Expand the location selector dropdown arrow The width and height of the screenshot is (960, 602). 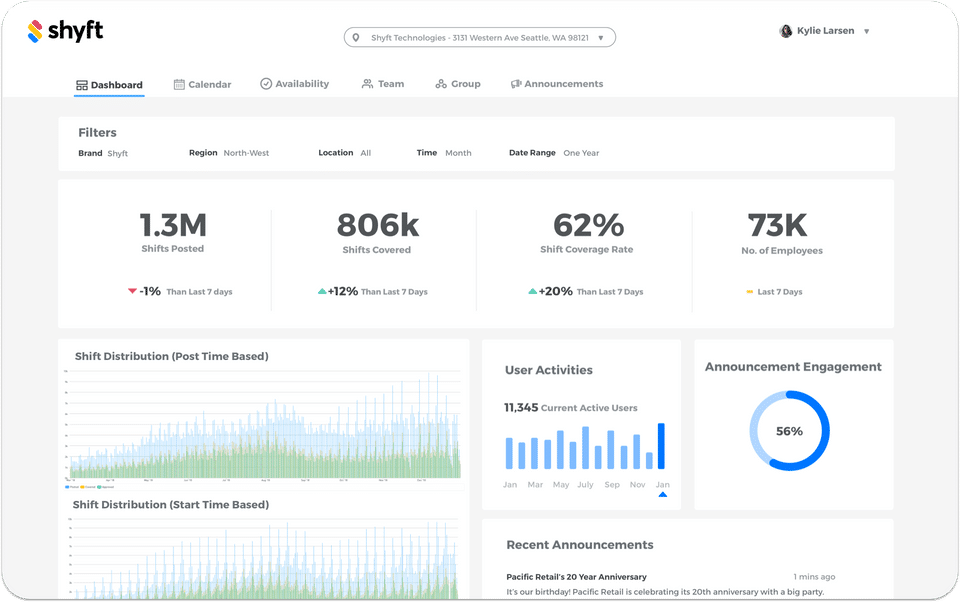pos(601,38)
